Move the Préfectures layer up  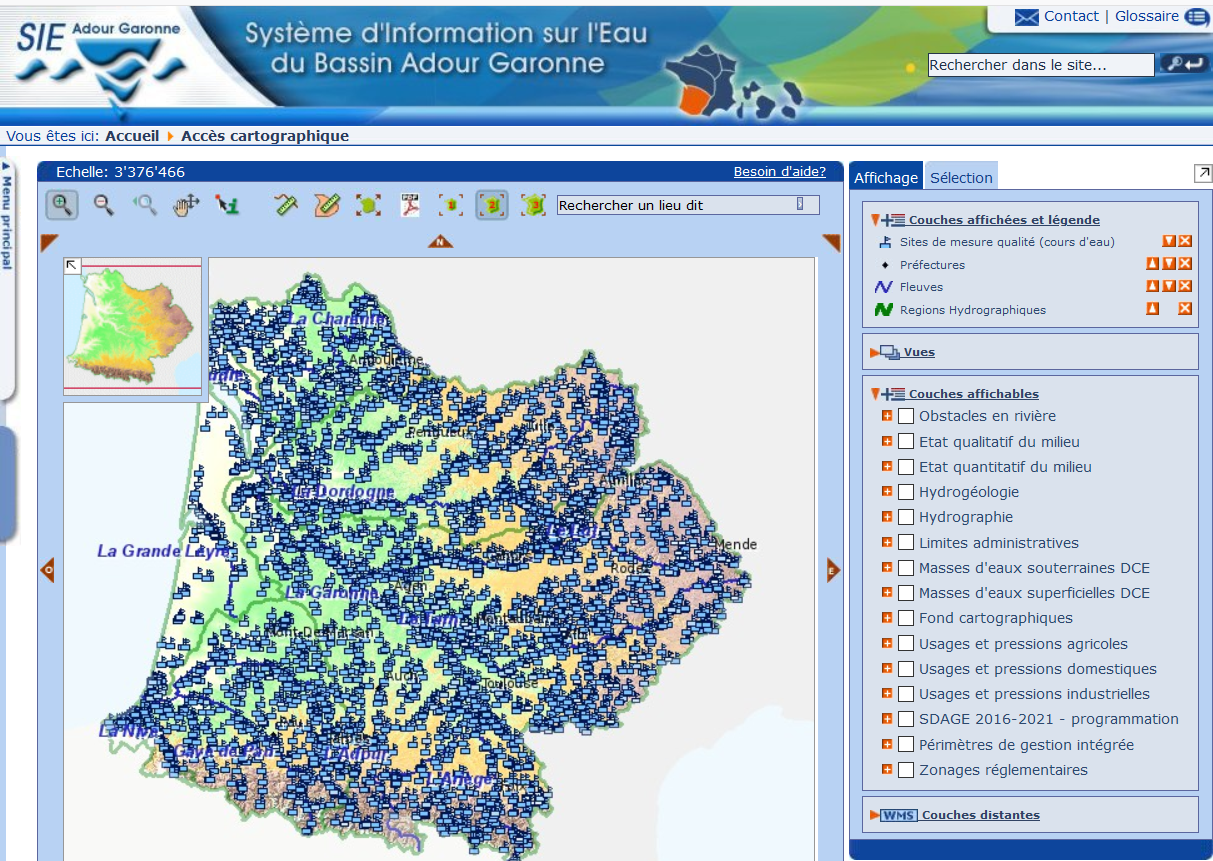pos(1152,264)
